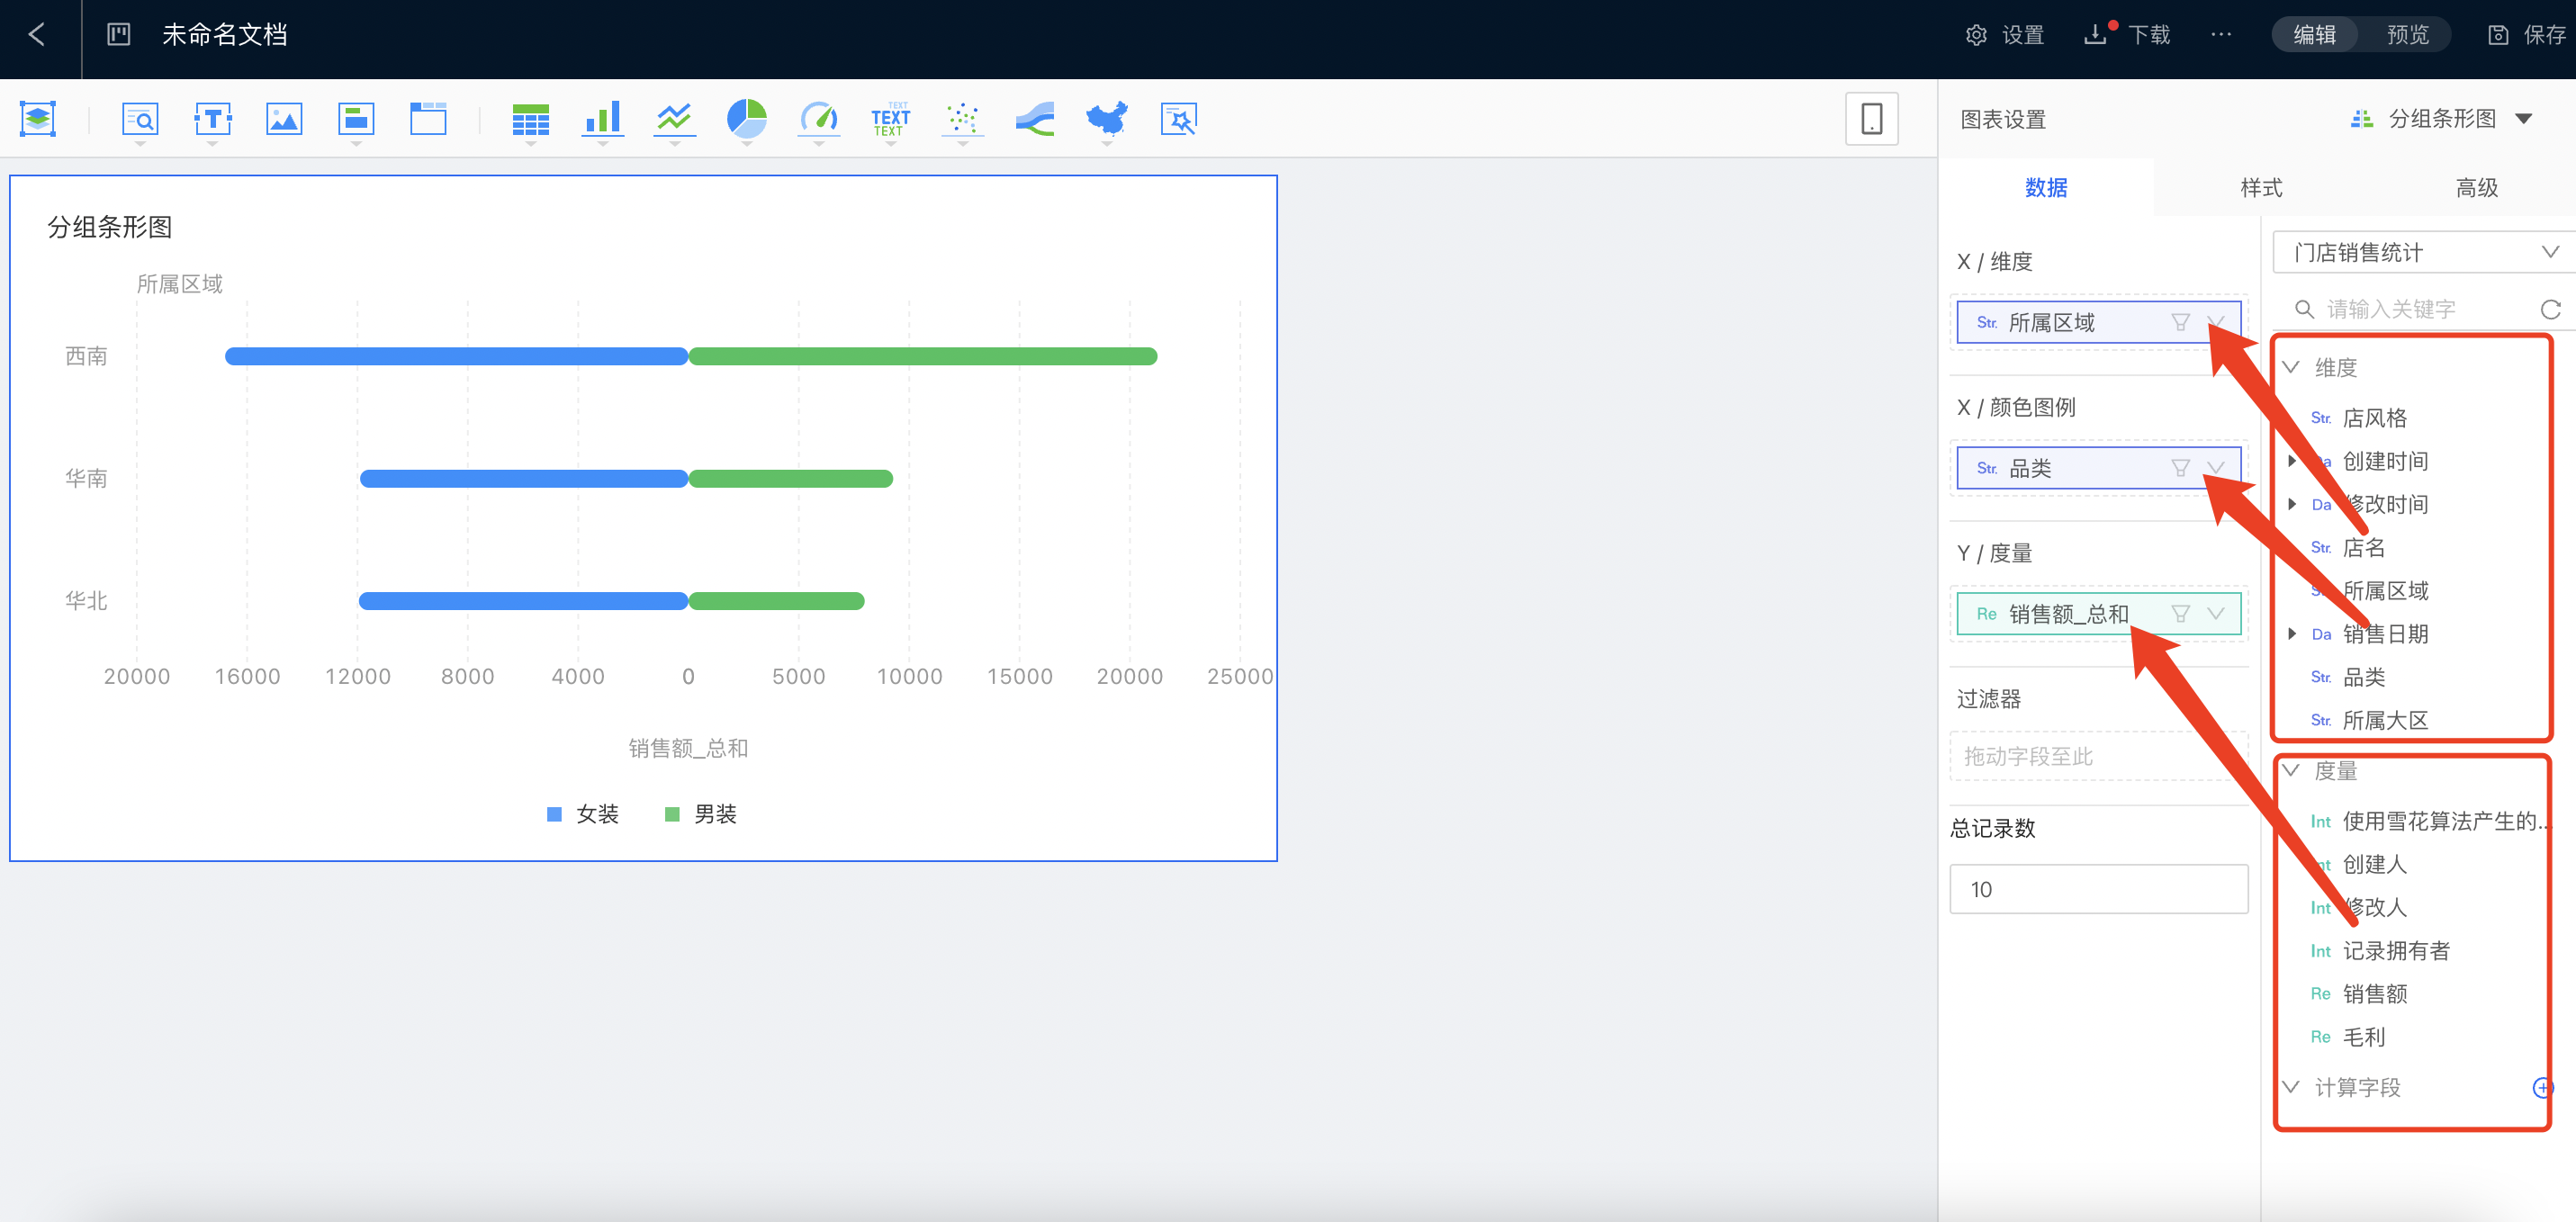Refresh the field list
Viewport: 2576px width, 1222px height.
click(x=2551, y=310)
